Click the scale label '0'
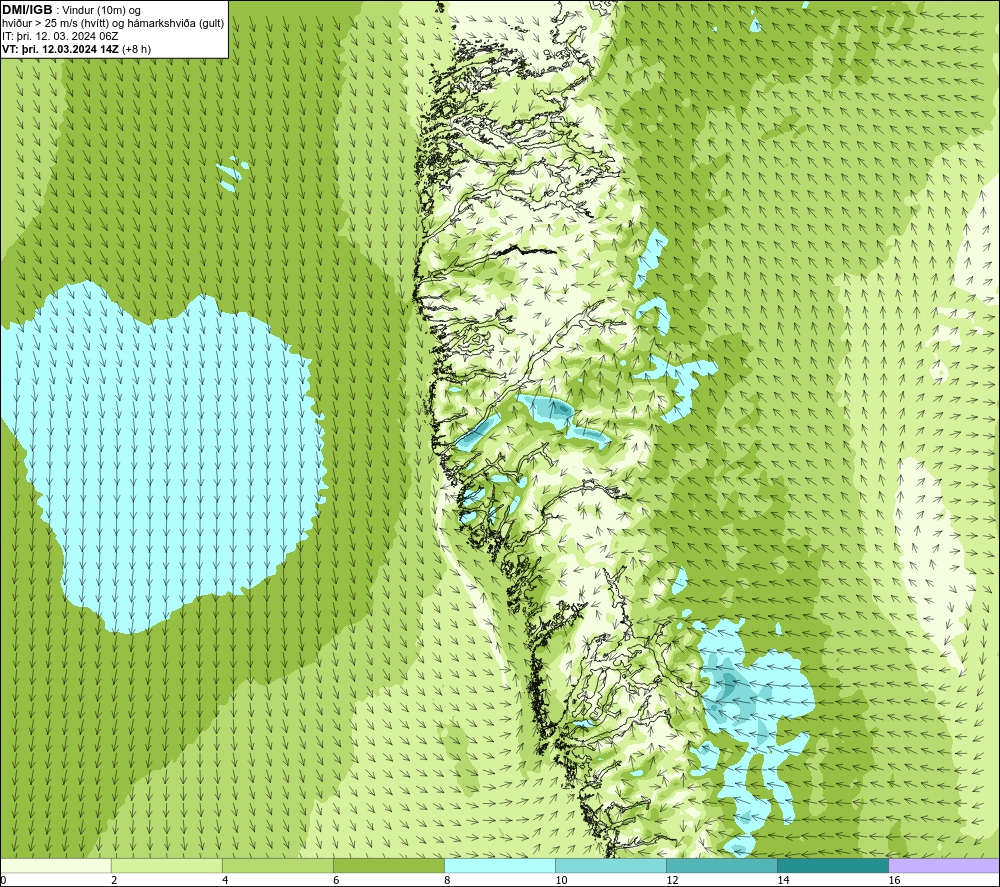Viewport: 1000px width, 887px height. (x=3, y=881)
